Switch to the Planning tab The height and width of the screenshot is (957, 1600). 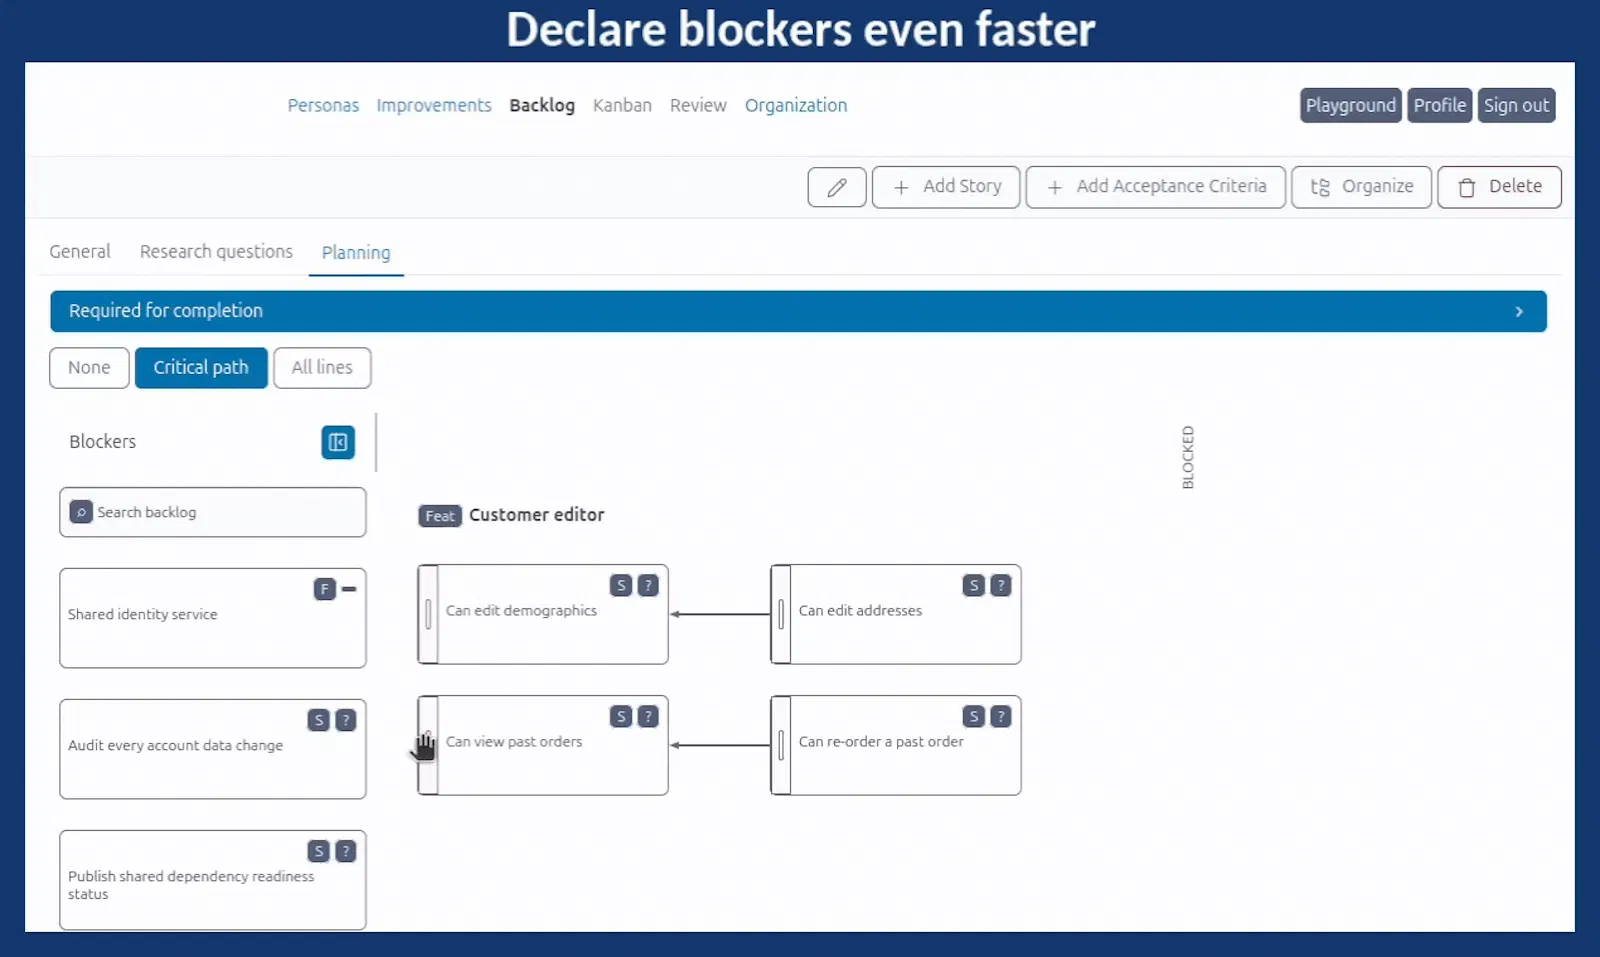coord(356,253)
